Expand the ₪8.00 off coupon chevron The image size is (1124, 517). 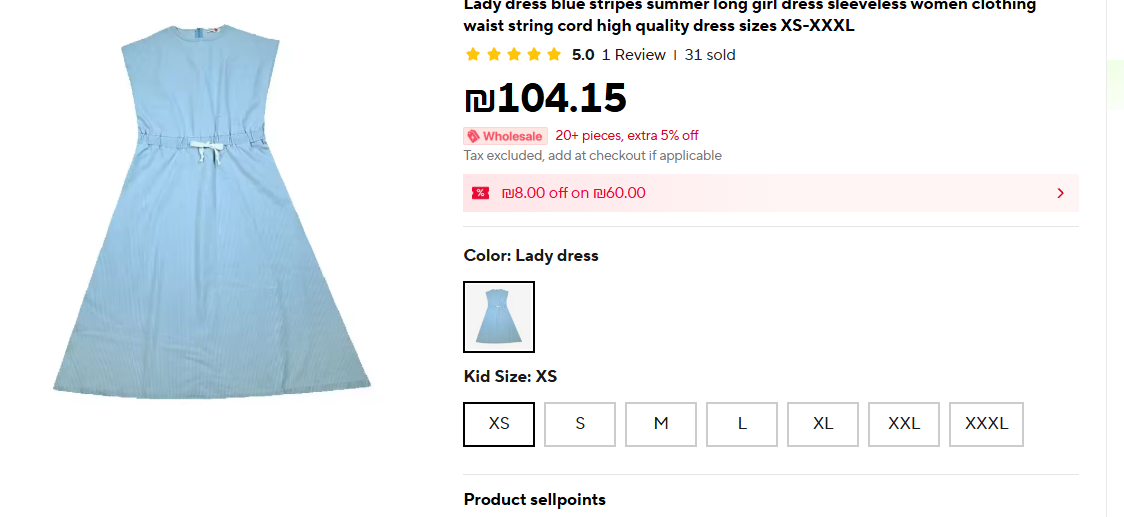click(1060, 193)
